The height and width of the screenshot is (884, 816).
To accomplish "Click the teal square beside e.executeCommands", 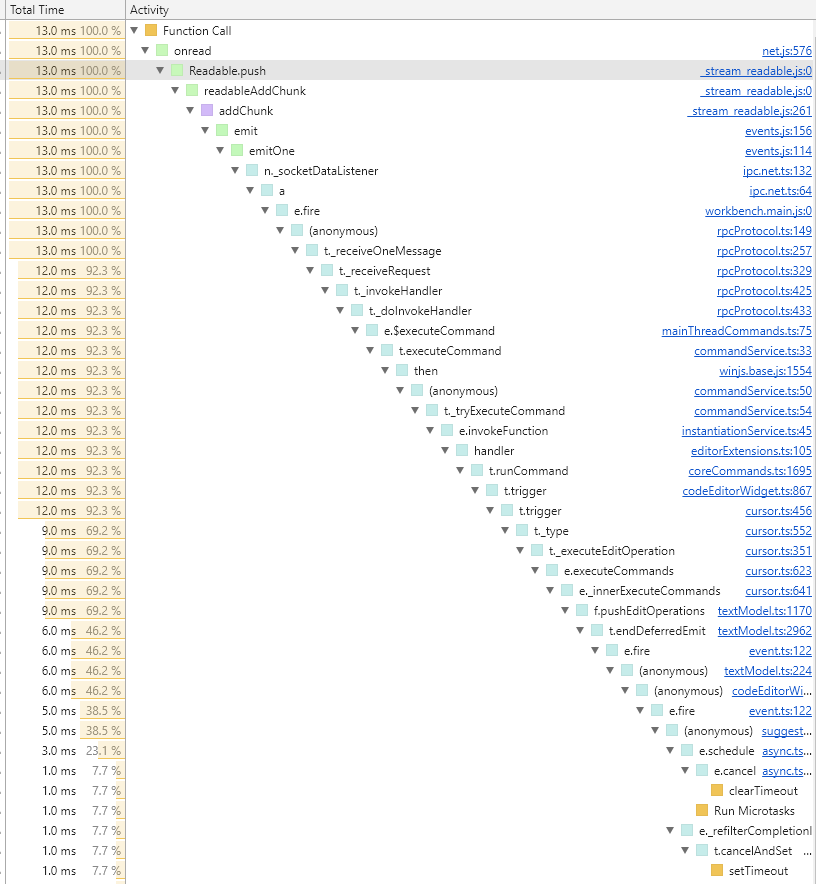I will point(552,571).
